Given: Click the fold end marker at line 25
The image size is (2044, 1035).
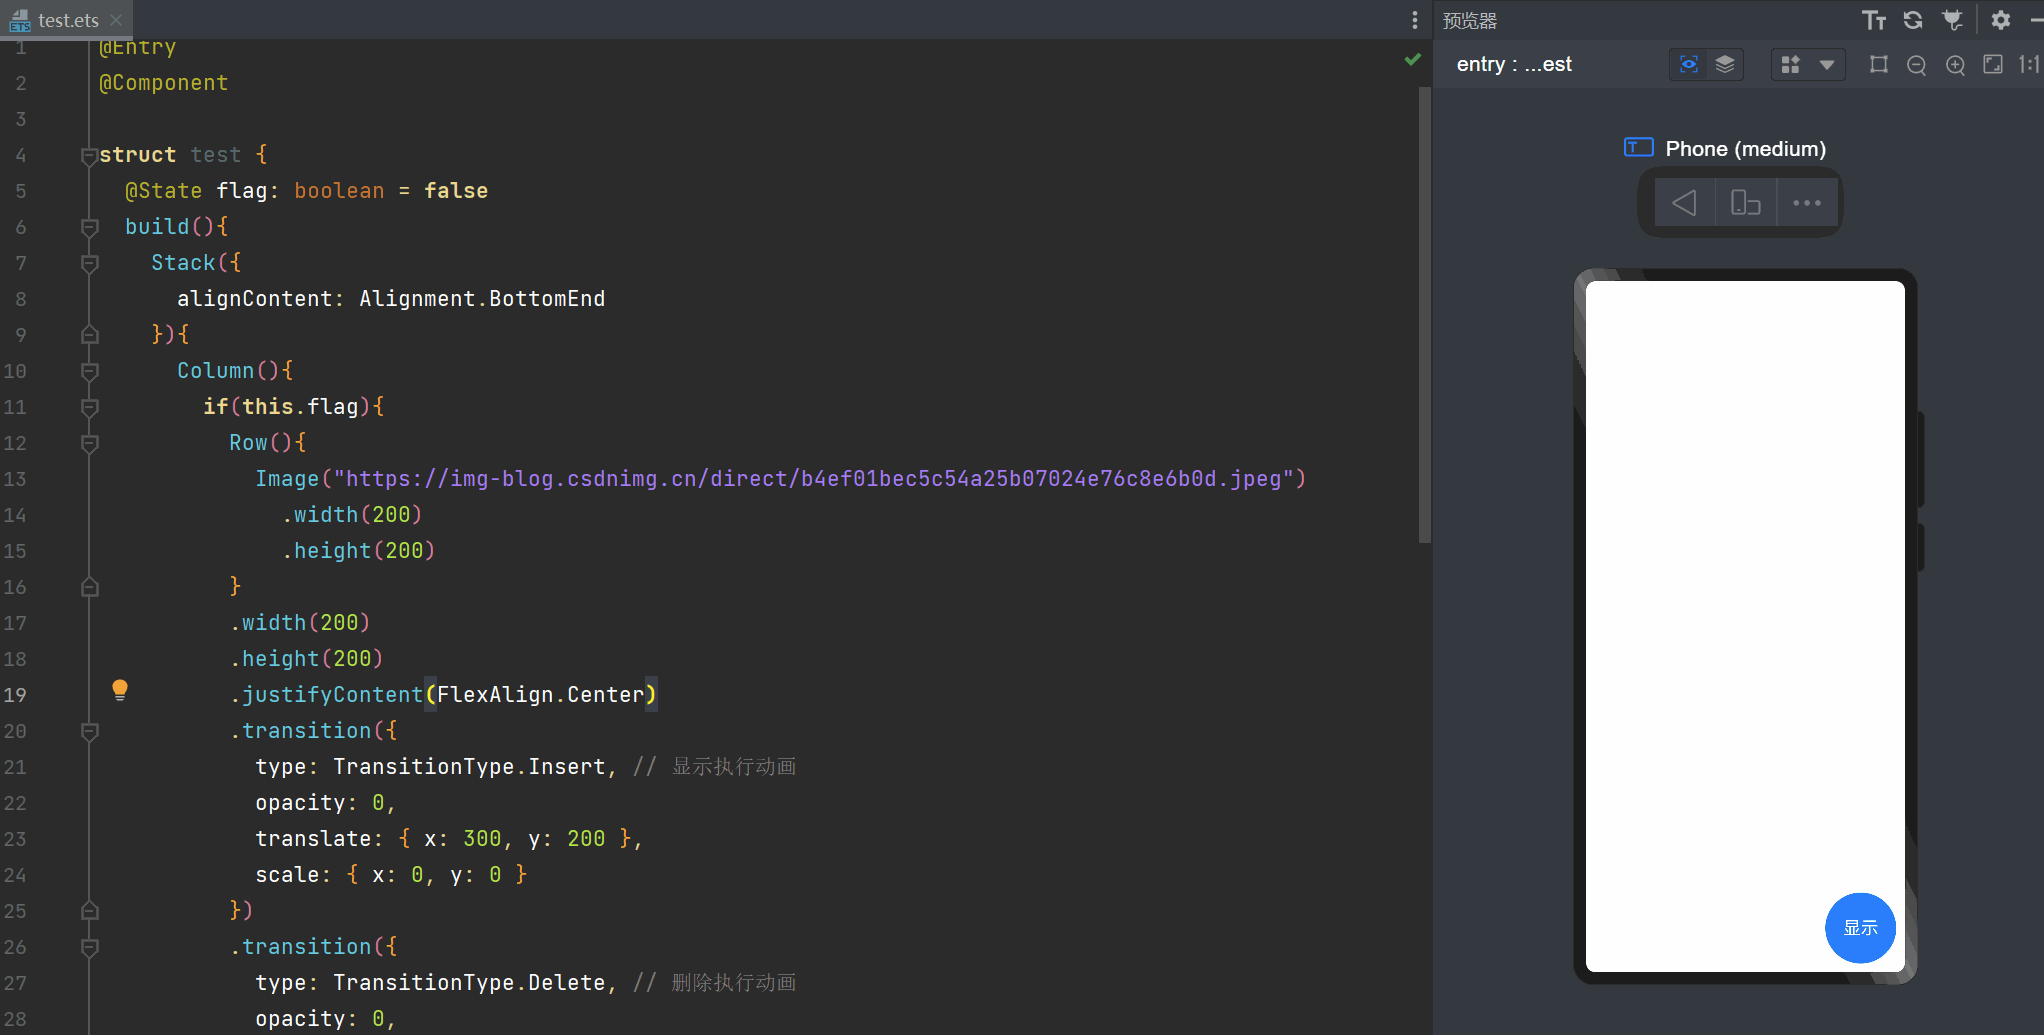Looking at the screenshot, I should [x=89, y=911].
